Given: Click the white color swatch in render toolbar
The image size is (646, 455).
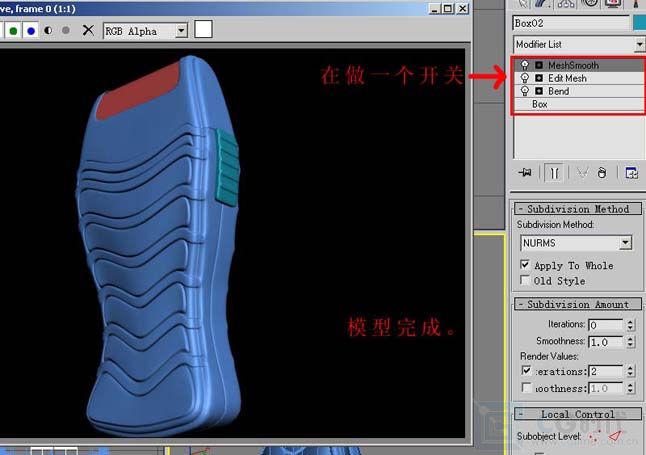Looking at the screenshot, I should (203, 29).
